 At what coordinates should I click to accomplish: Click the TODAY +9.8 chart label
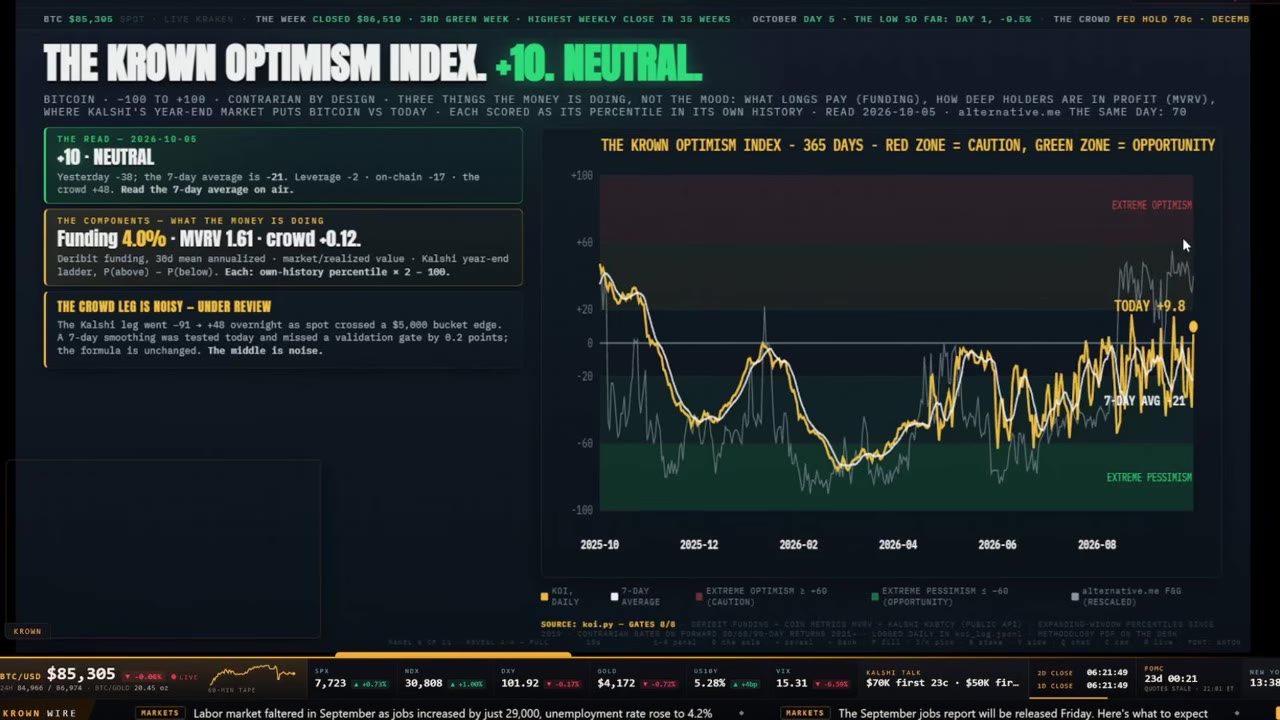pos(1150,306)
